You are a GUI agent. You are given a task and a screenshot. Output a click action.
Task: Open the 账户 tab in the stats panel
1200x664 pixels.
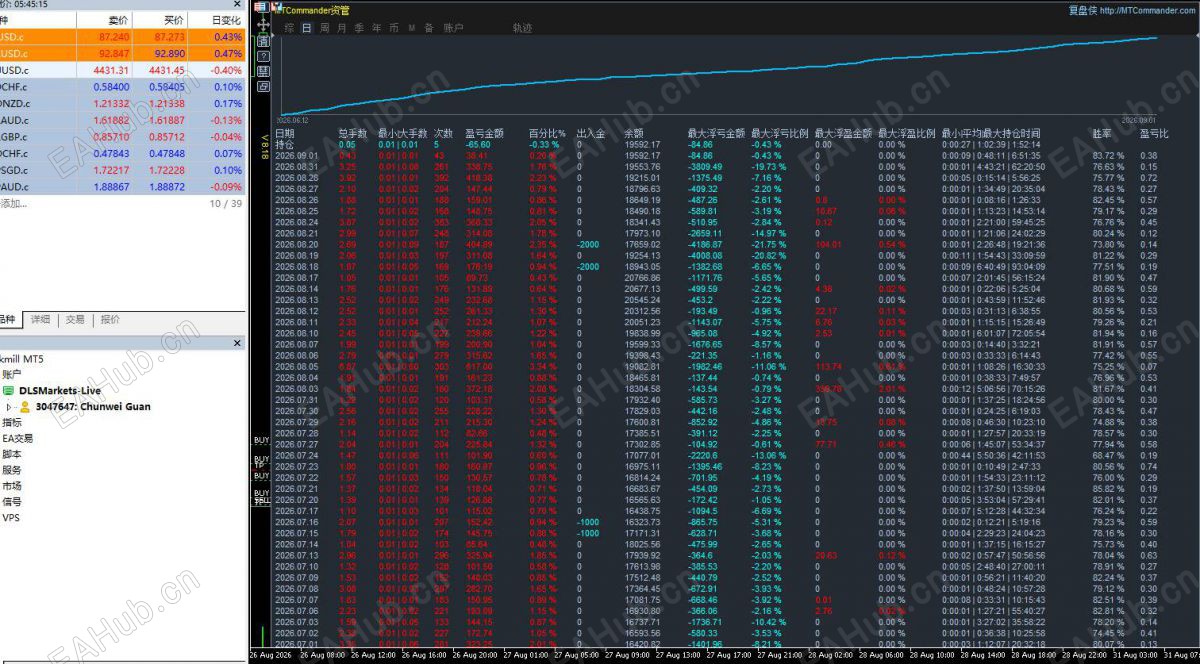click(x=453, y=28)
